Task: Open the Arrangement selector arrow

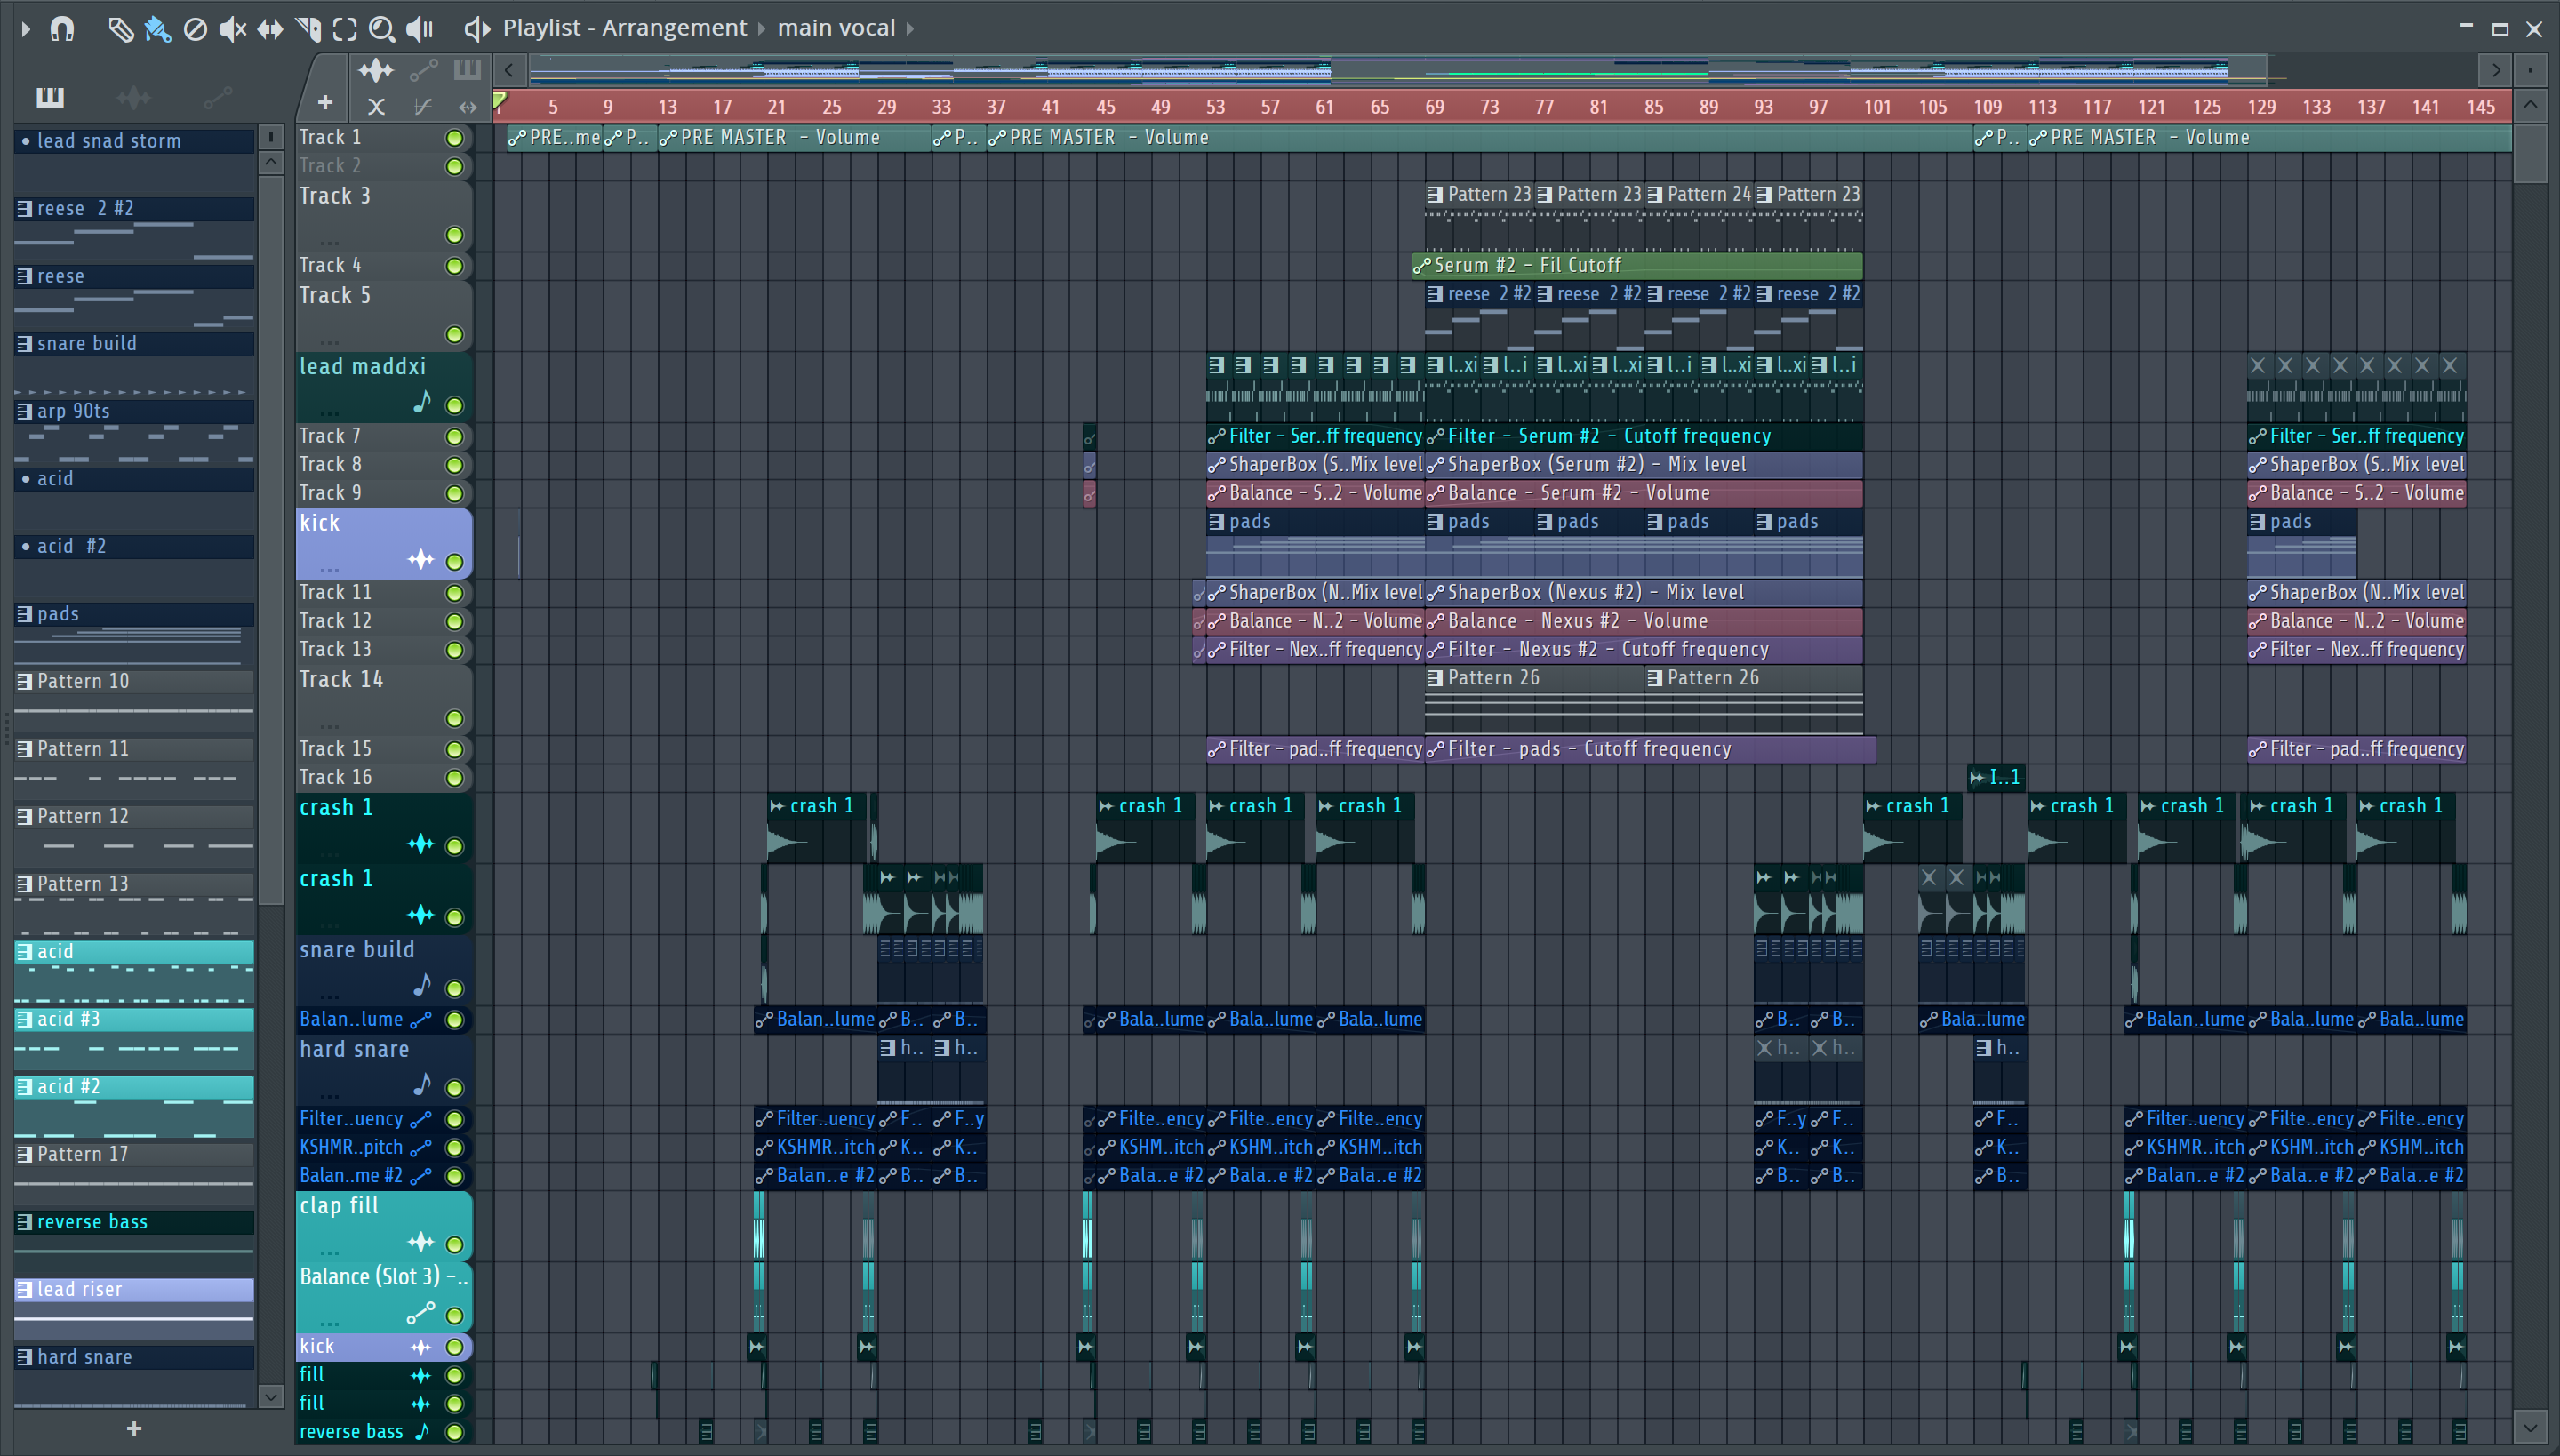Action: pos(761,29)
